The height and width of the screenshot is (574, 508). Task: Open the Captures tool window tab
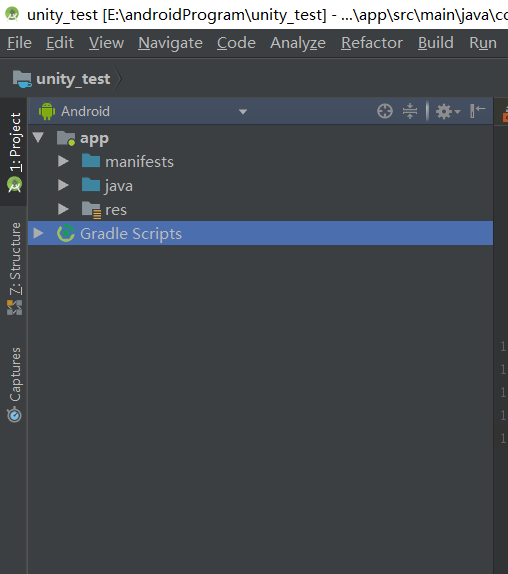[x=15, y=384]
